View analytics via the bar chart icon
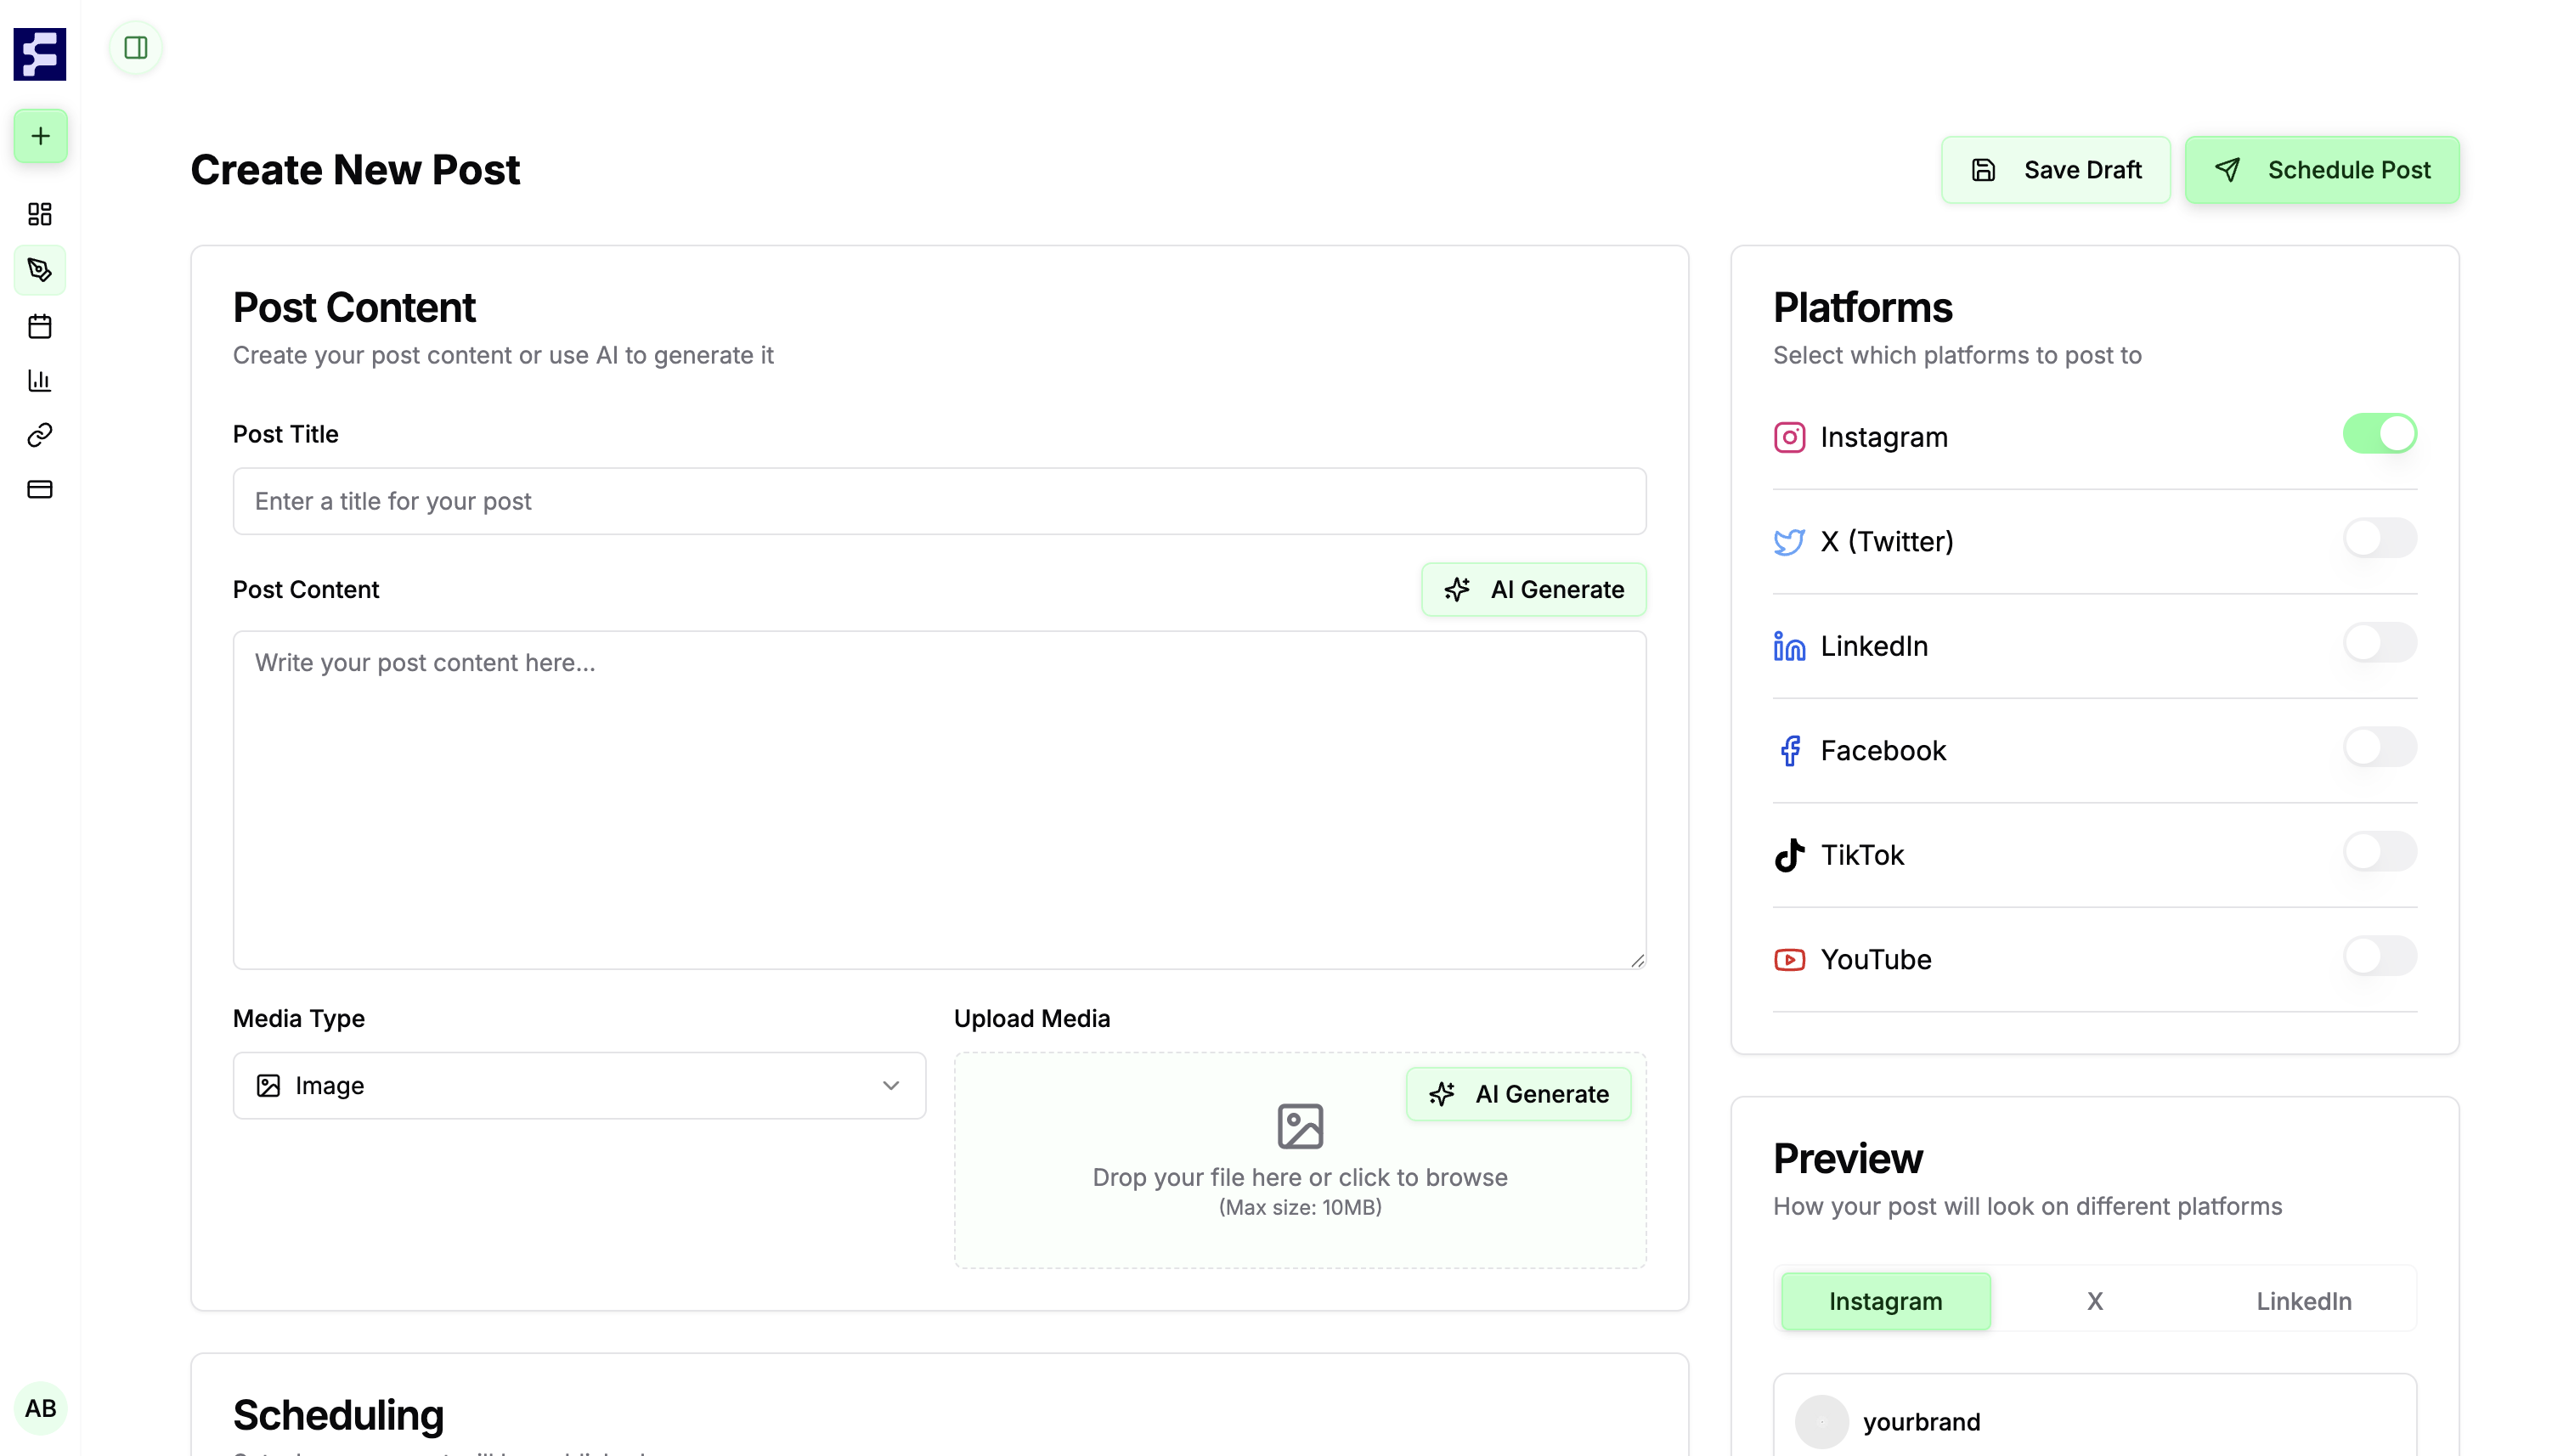Screen dimensions: 2569x1456 click(x=39, y=380)
